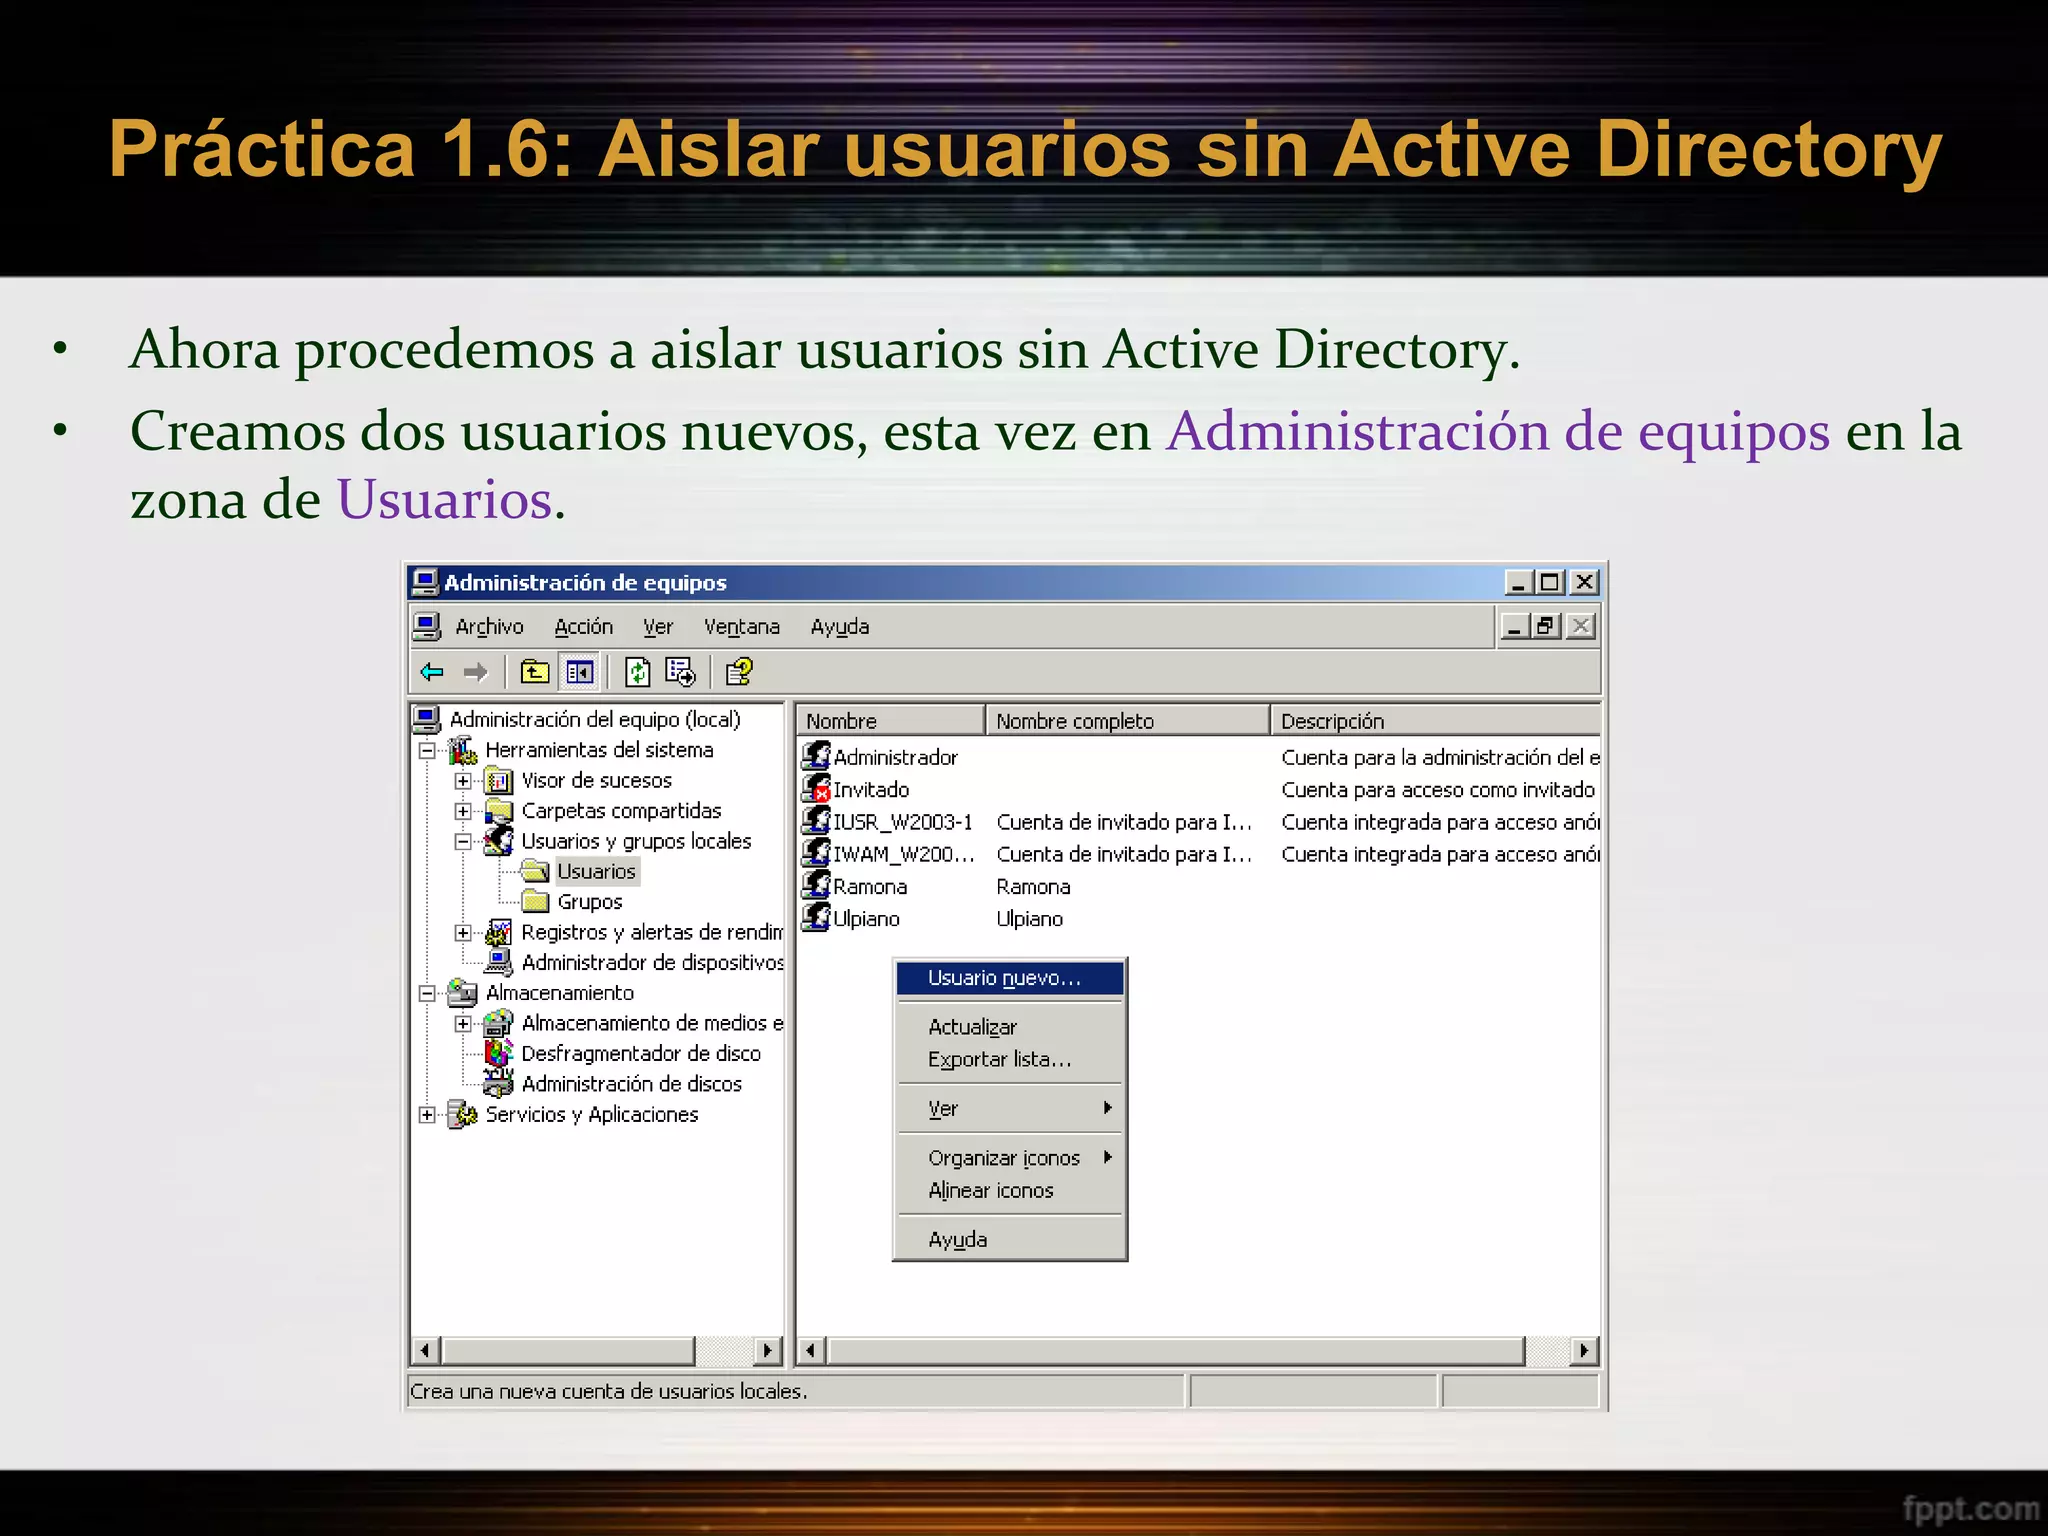Choose Usuario nuevo... from context menu

click(x=1010, y=978)
